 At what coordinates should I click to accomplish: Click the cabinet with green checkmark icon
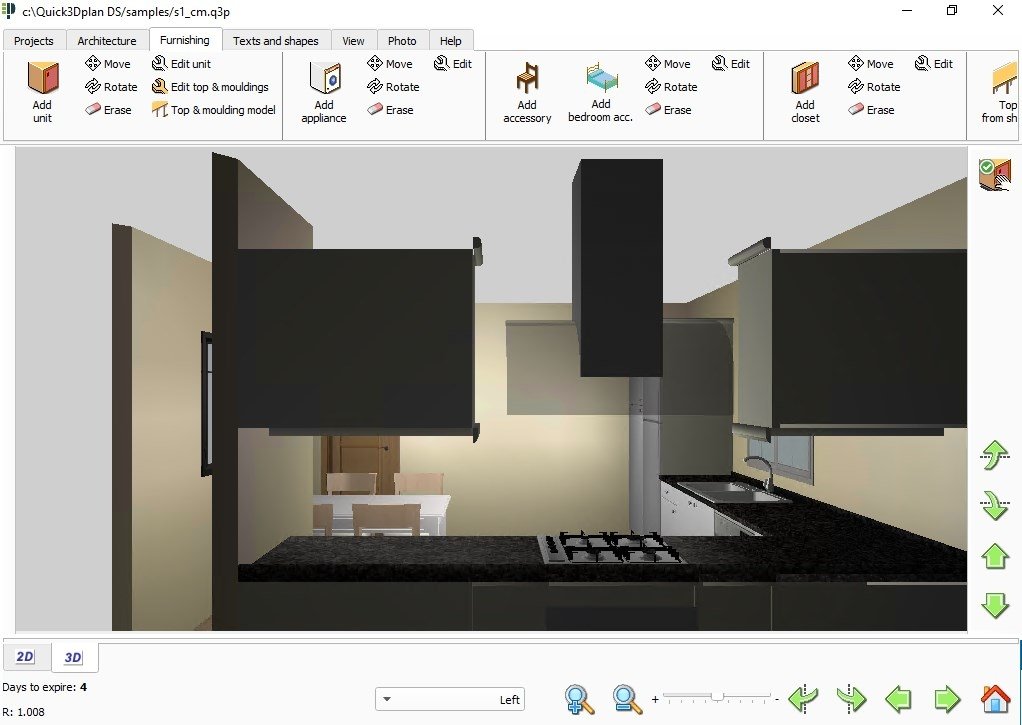click(995, 175)
